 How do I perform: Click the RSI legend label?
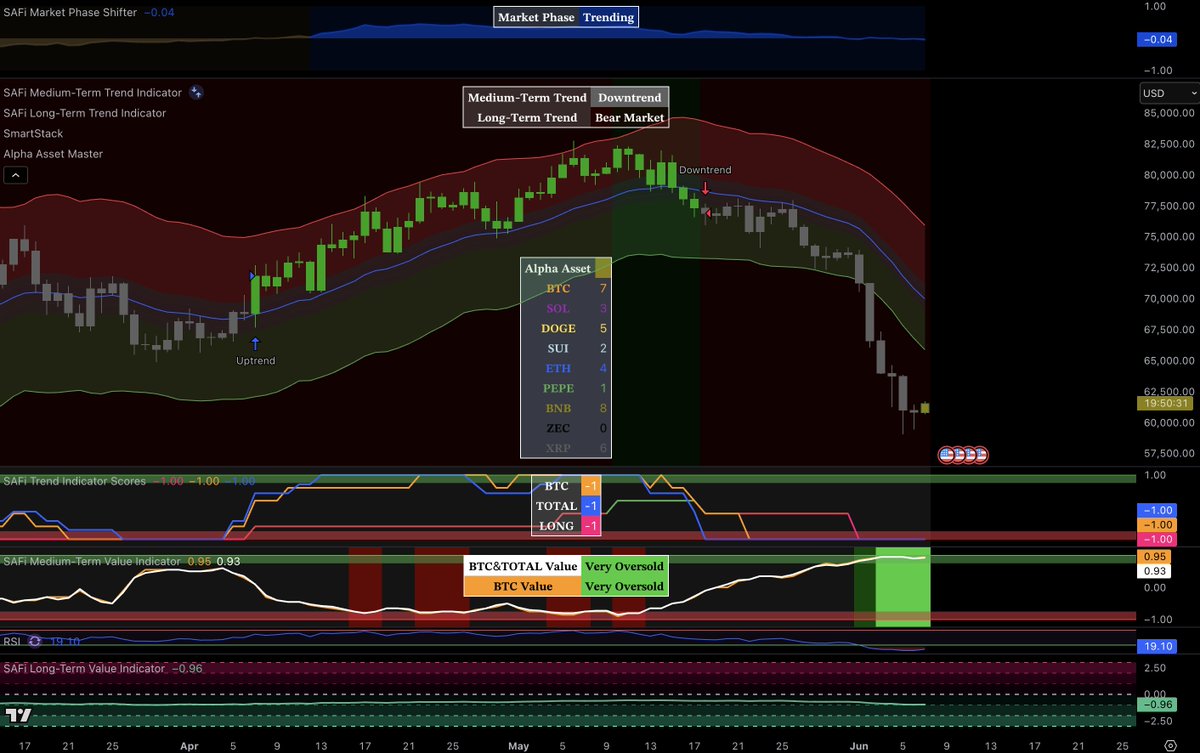coord(13,641)
